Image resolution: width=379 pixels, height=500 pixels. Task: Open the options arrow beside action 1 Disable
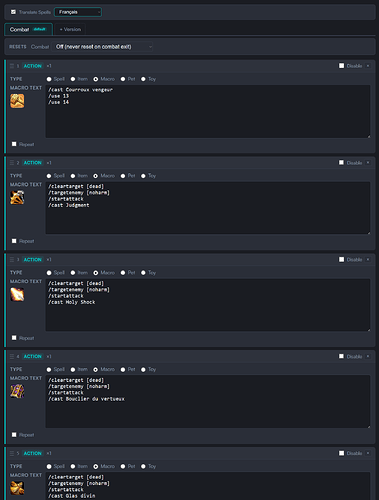point(368,66)
